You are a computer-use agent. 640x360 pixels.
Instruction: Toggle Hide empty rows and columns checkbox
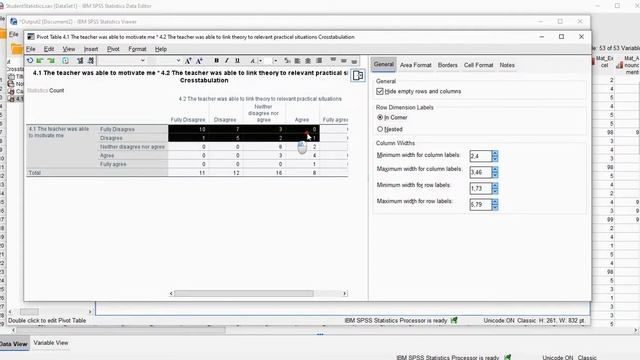click(380, 91)
